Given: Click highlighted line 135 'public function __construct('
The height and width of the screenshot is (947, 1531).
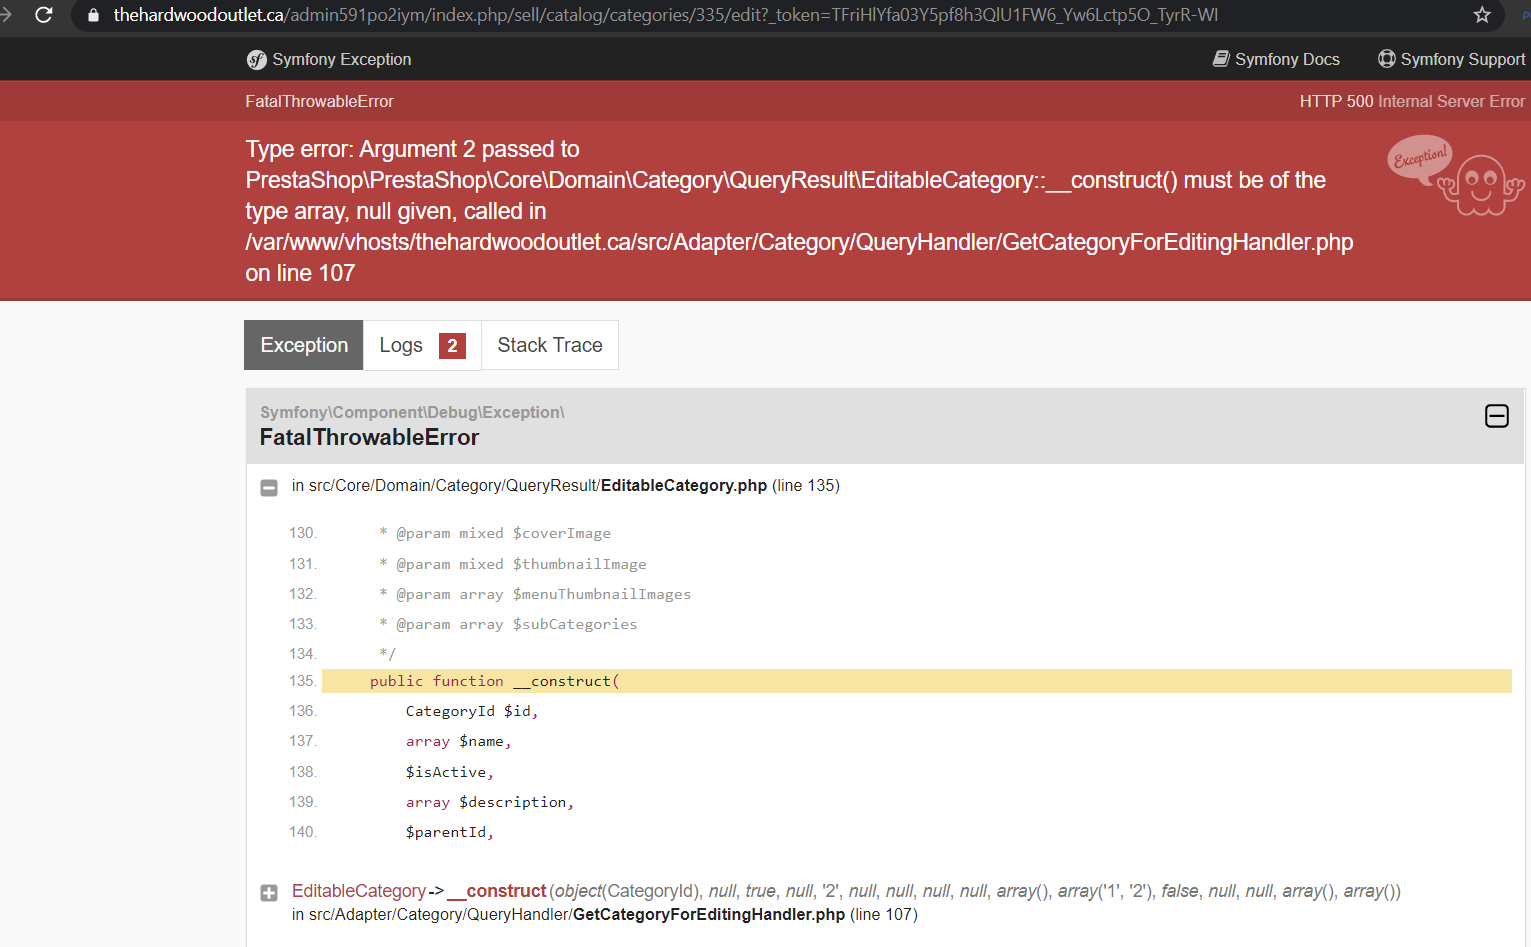Looking at the screenshot, I should tap(917, 681).
